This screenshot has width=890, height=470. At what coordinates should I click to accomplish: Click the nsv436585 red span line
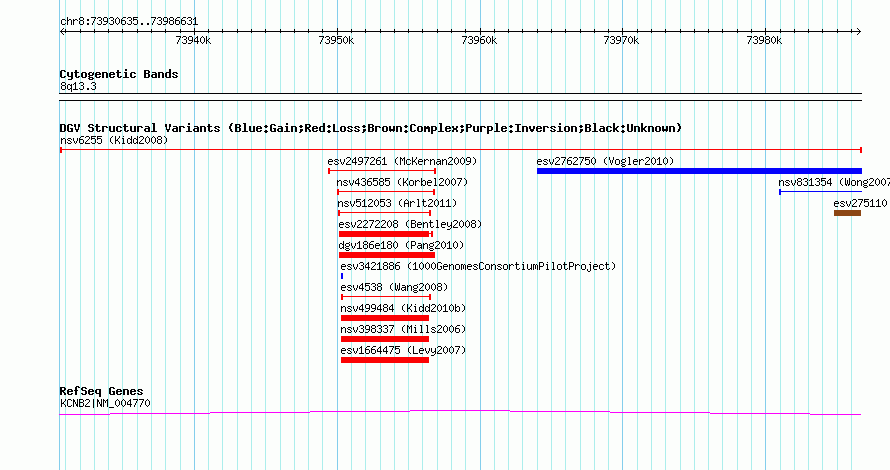[386, 192]
